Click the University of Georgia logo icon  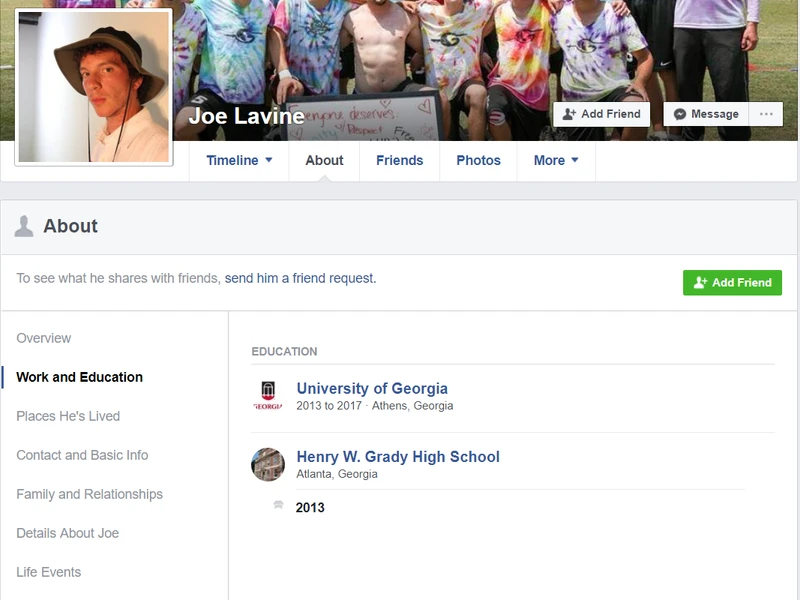(x=267, y=396)
